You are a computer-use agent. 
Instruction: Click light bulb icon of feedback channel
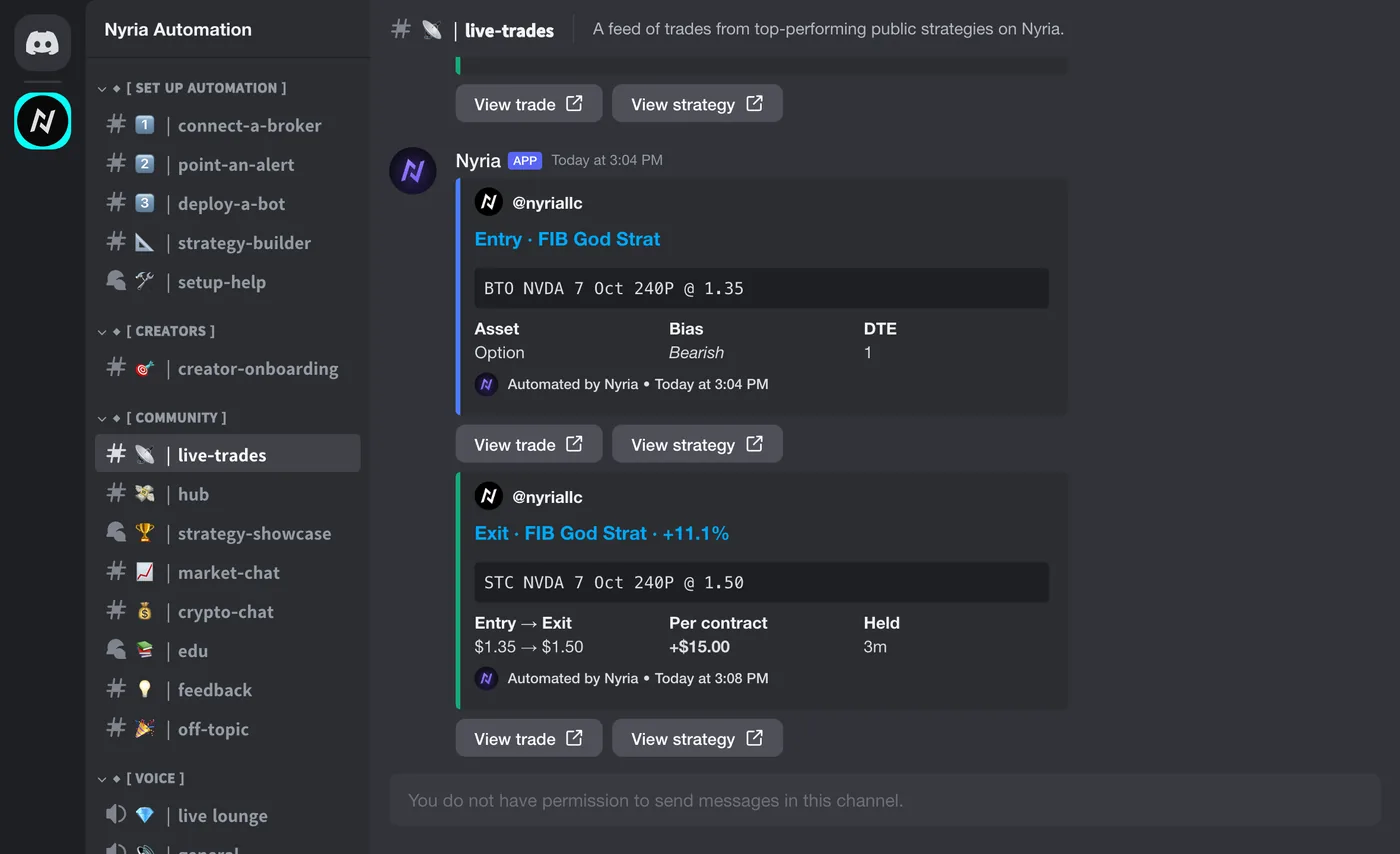145,689
